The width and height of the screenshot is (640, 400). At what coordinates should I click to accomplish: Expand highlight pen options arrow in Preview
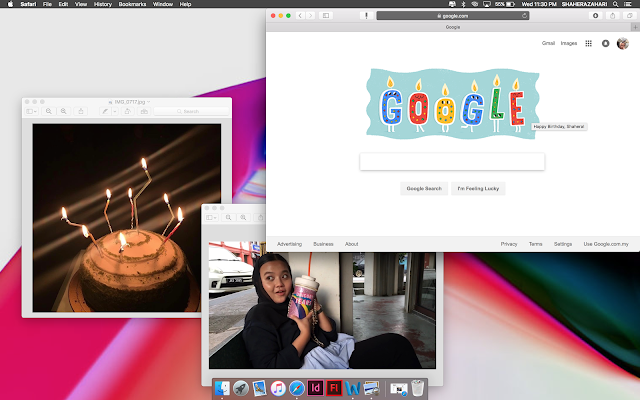coord(115,111)
